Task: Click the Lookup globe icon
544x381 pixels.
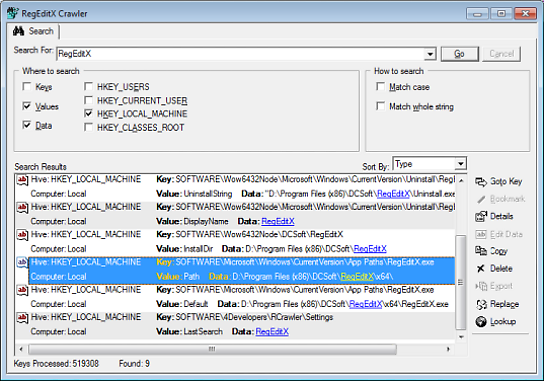Action: 481,322
